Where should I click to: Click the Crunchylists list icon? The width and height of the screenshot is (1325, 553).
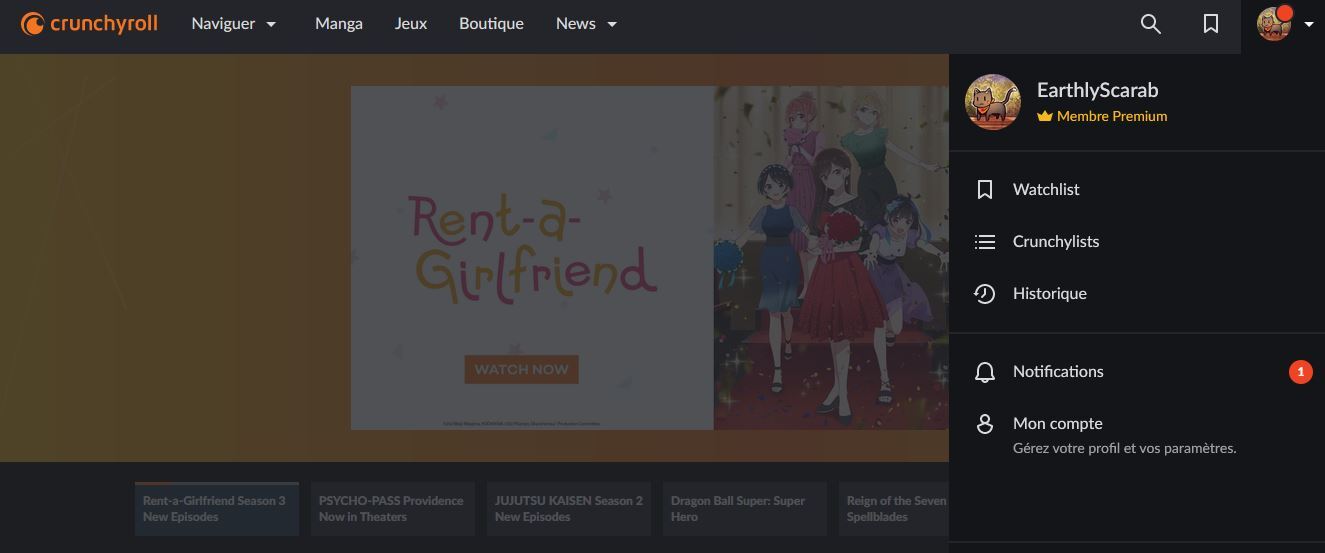pyautogui.click(x=985, y=241)
